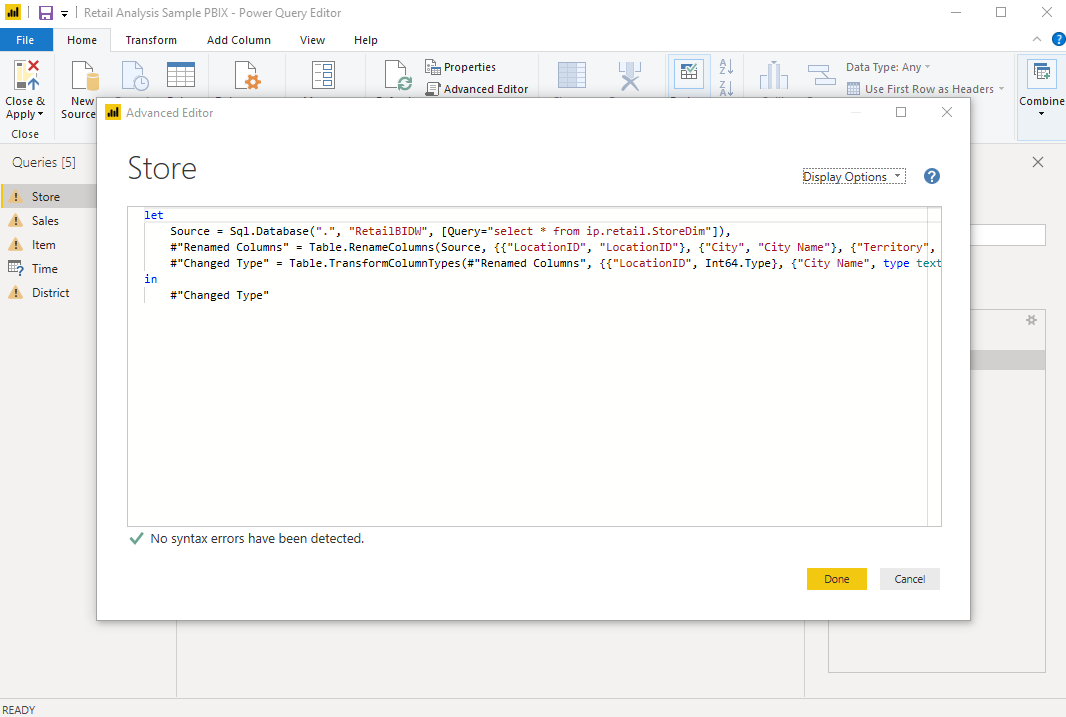Click the Keep Rows icon
This screenshot has height=717, width=1066.
[689, 73]
